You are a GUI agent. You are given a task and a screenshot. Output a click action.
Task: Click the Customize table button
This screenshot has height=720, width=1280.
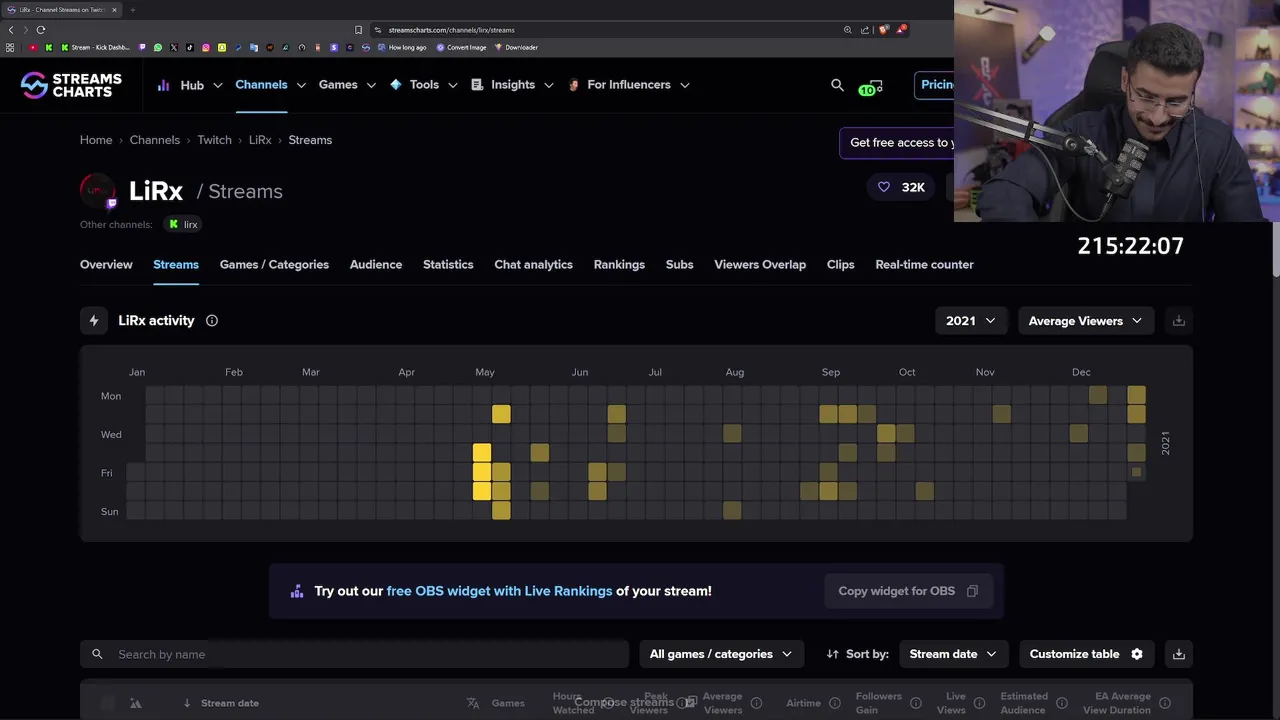click(x=1087, y=654)
